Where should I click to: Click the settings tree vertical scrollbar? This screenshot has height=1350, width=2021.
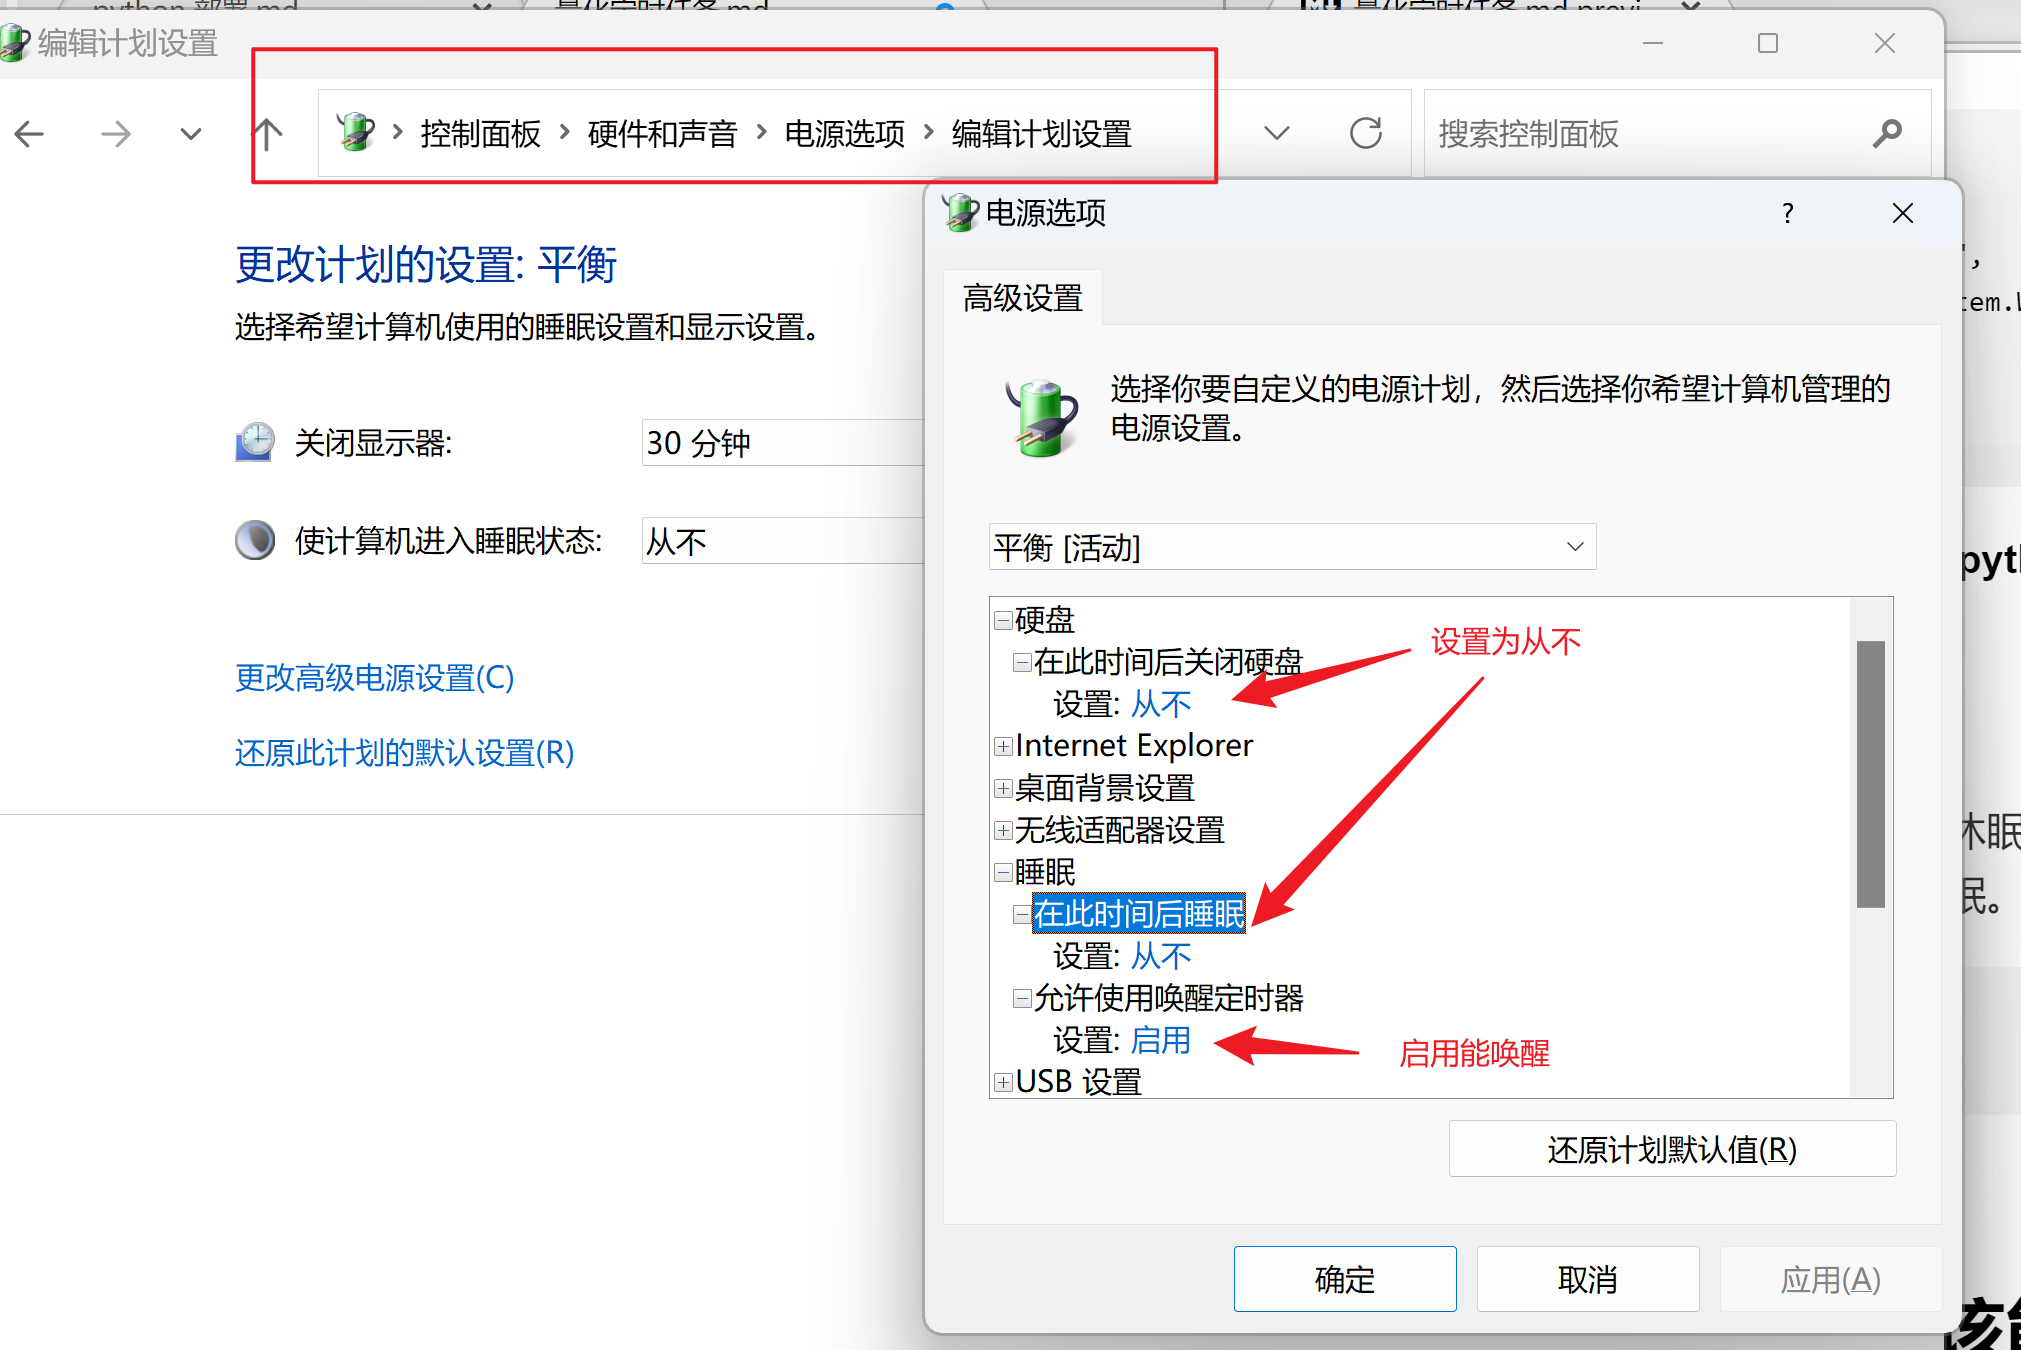coord(1870,772)
